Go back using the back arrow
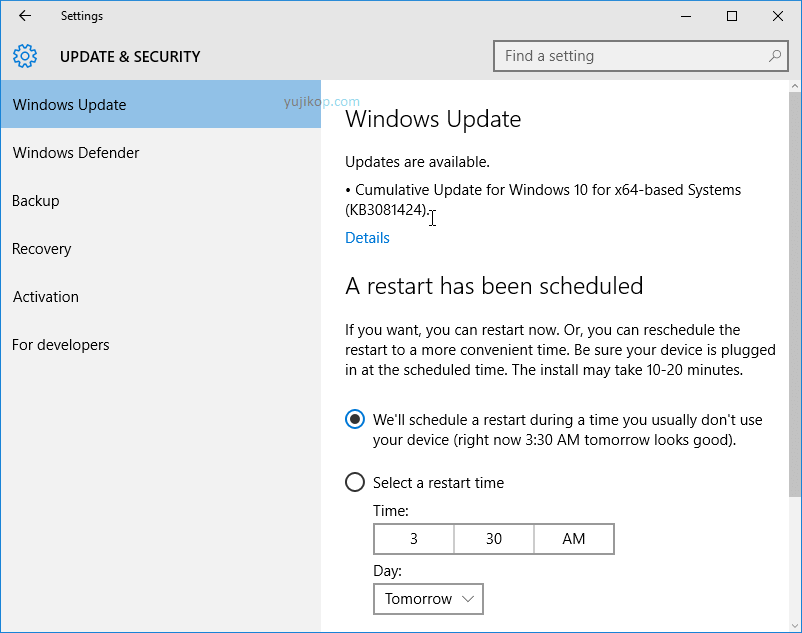Image resolution: width=802 pixels, height=633 pixels. pos(25,16)
